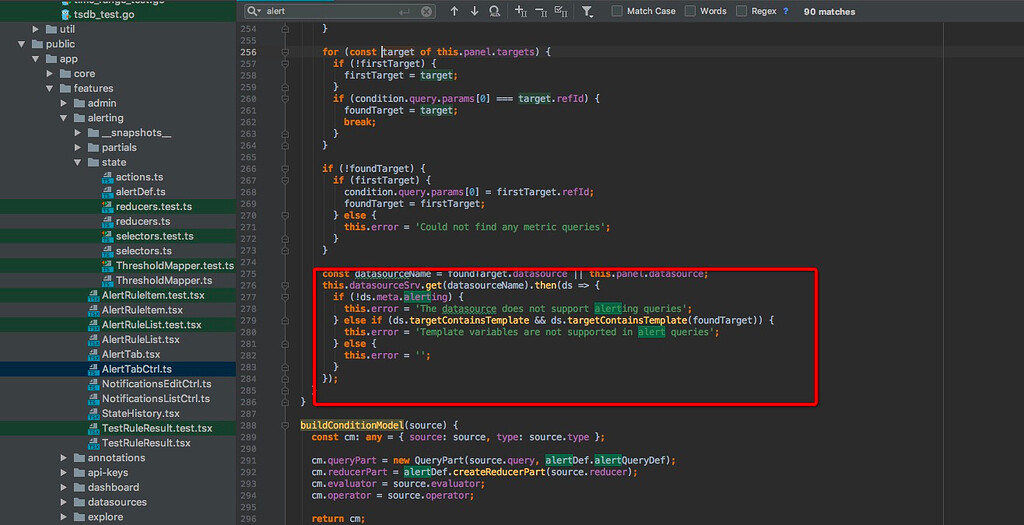This screenshot has width=1024, height=525.
Task: Click the Find All usages icon
Action: pyautogui.click(x=495, y=11)
